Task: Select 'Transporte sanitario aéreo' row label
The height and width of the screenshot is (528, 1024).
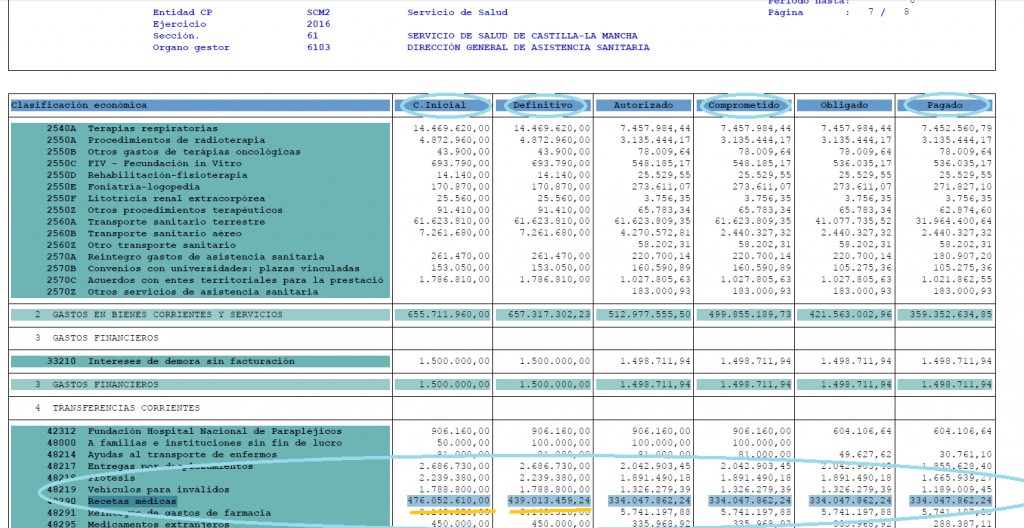Action: [165, 234]
